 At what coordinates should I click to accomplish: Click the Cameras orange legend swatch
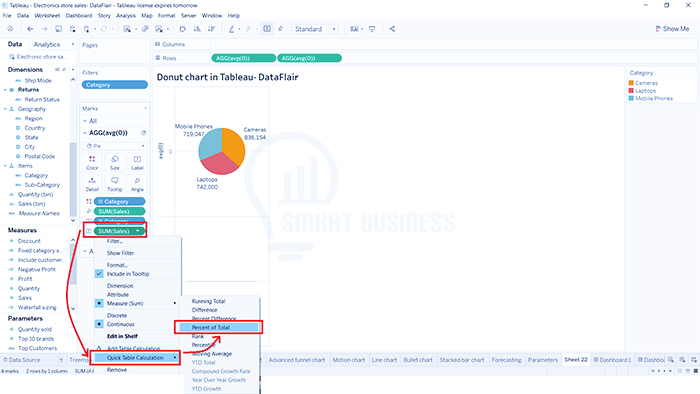(631, 83)
